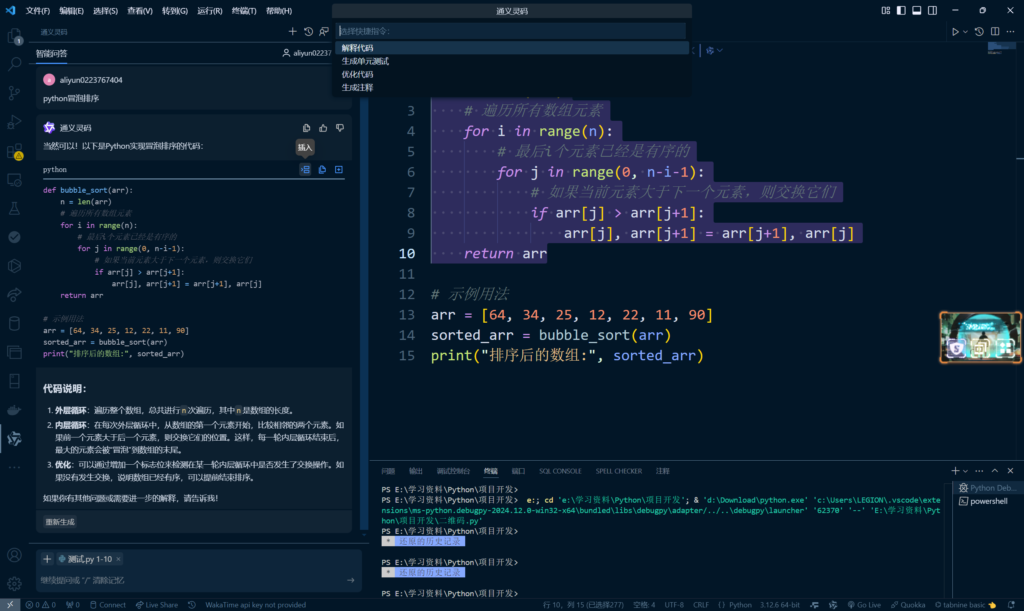Click the thumbs up icon on Tongyi response
The image size is (1024, 611).
coord(323,128)
